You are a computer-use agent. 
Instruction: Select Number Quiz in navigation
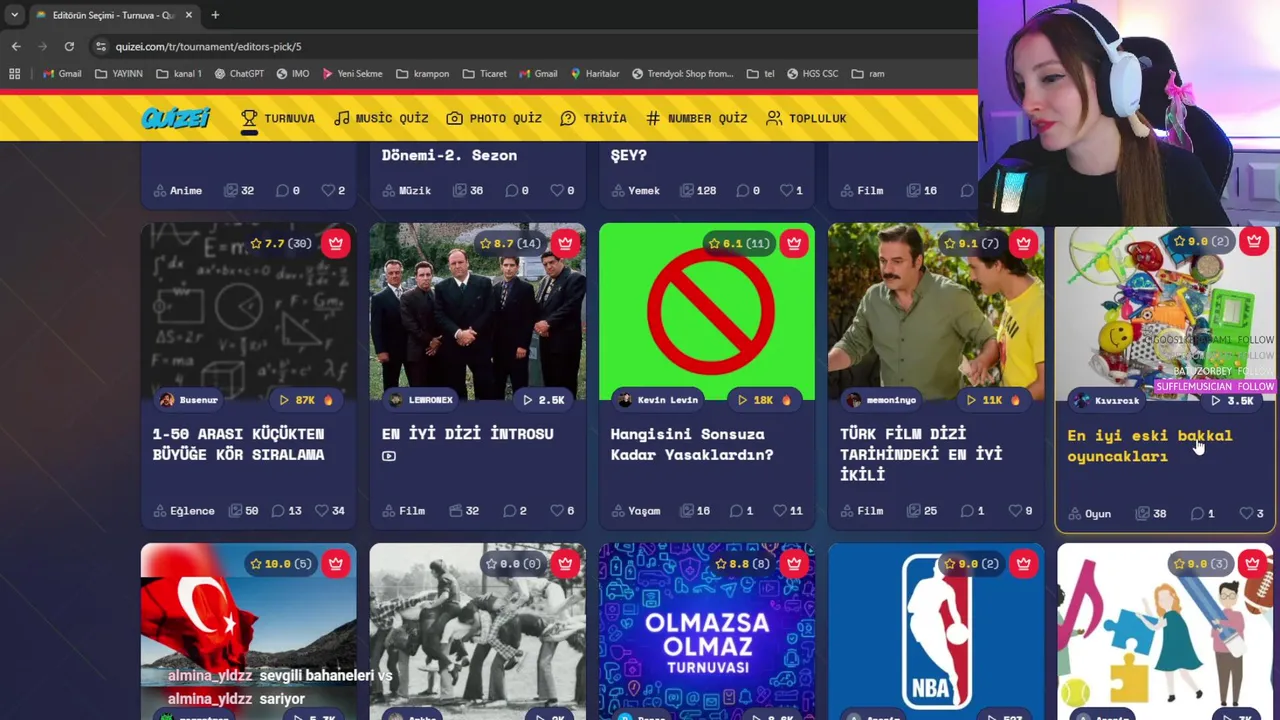pyautogui.click(x=696, y=118)
